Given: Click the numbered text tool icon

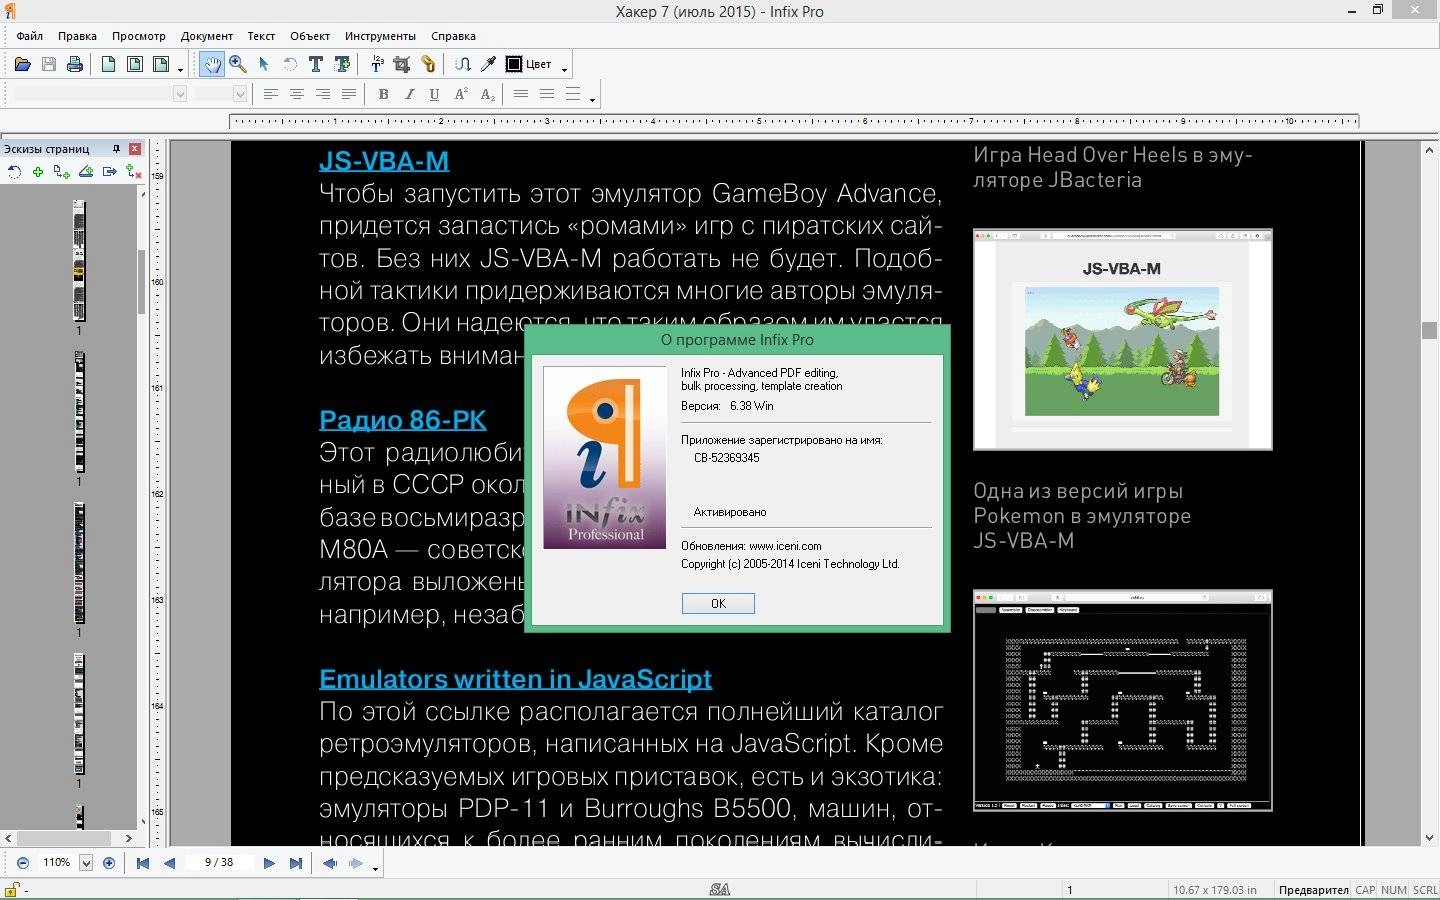Looking at the screenshot, I should (x=377, y=64).
